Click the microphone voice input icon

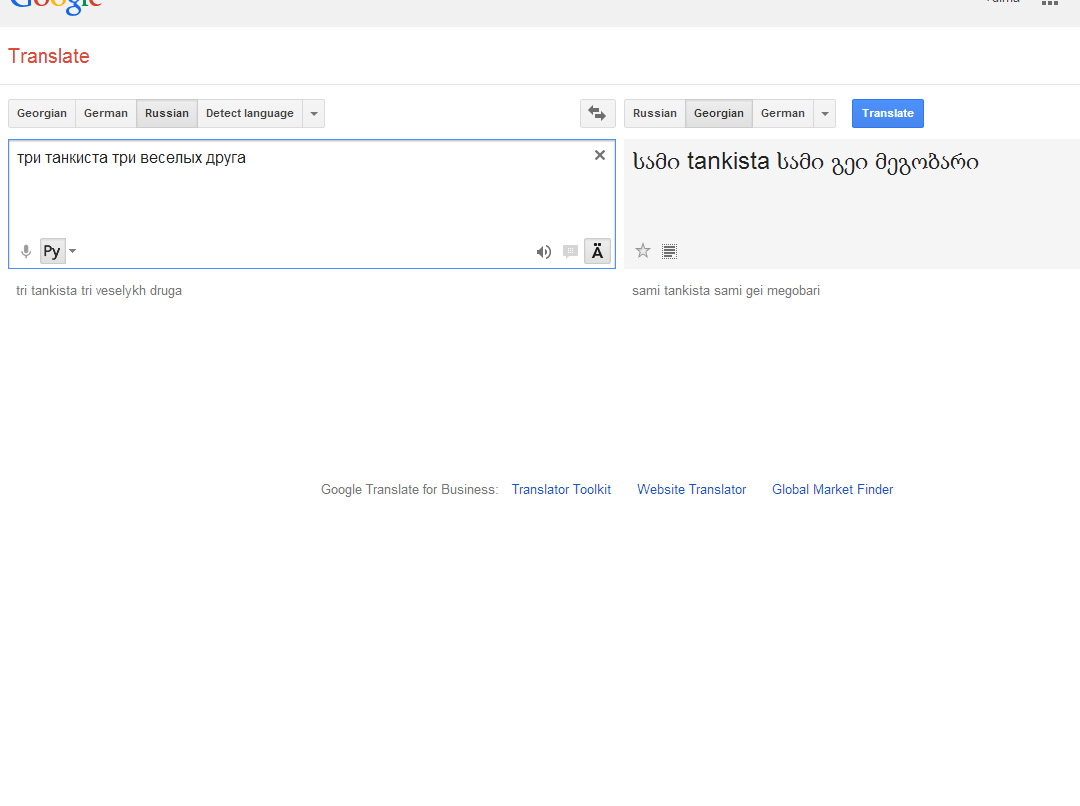coord(26,251)
